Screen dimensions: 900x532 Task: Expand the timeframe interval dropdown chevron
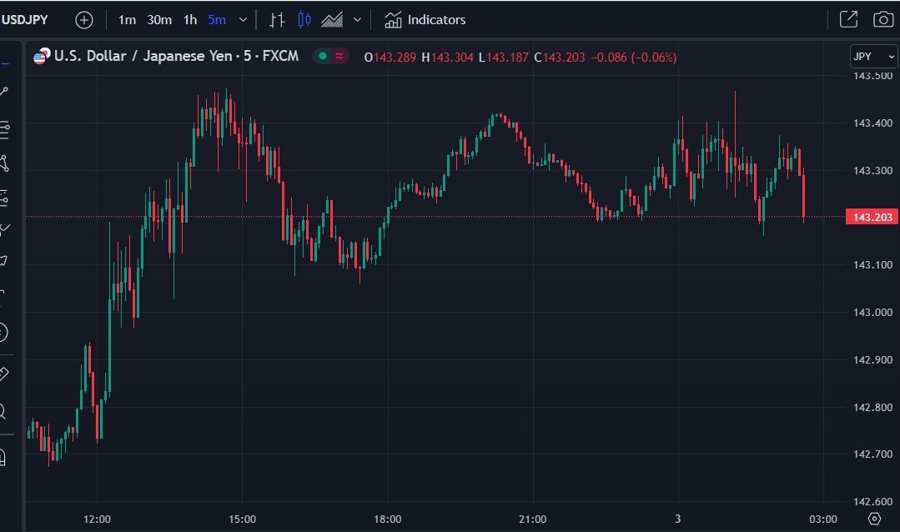point(243,20)
